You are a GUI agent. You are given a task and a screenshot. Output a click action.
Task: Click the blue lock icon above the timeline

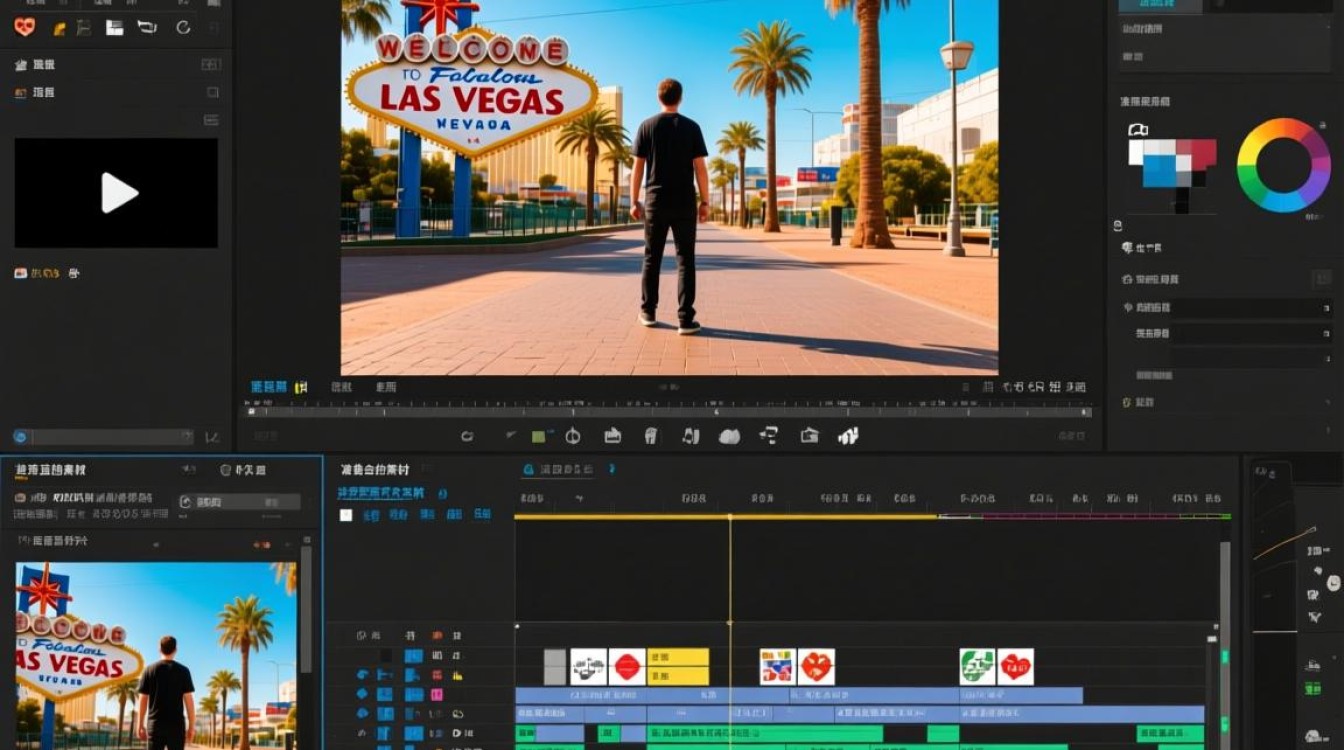pyautogui.click(x=529, y=469)
